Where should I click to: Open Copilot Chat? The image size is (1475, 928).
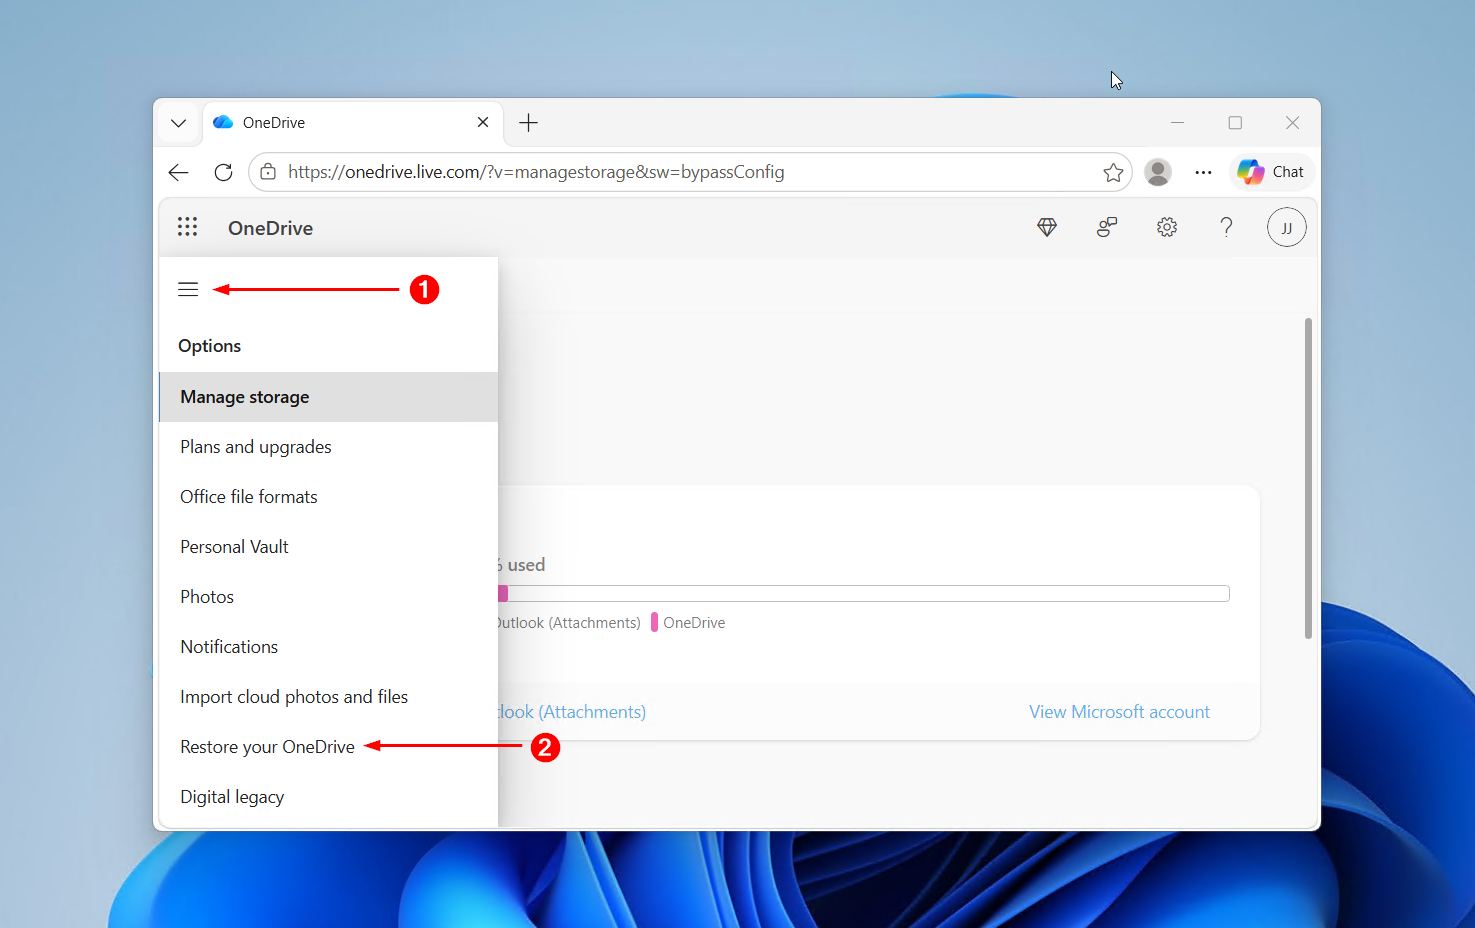point(1271,172)
